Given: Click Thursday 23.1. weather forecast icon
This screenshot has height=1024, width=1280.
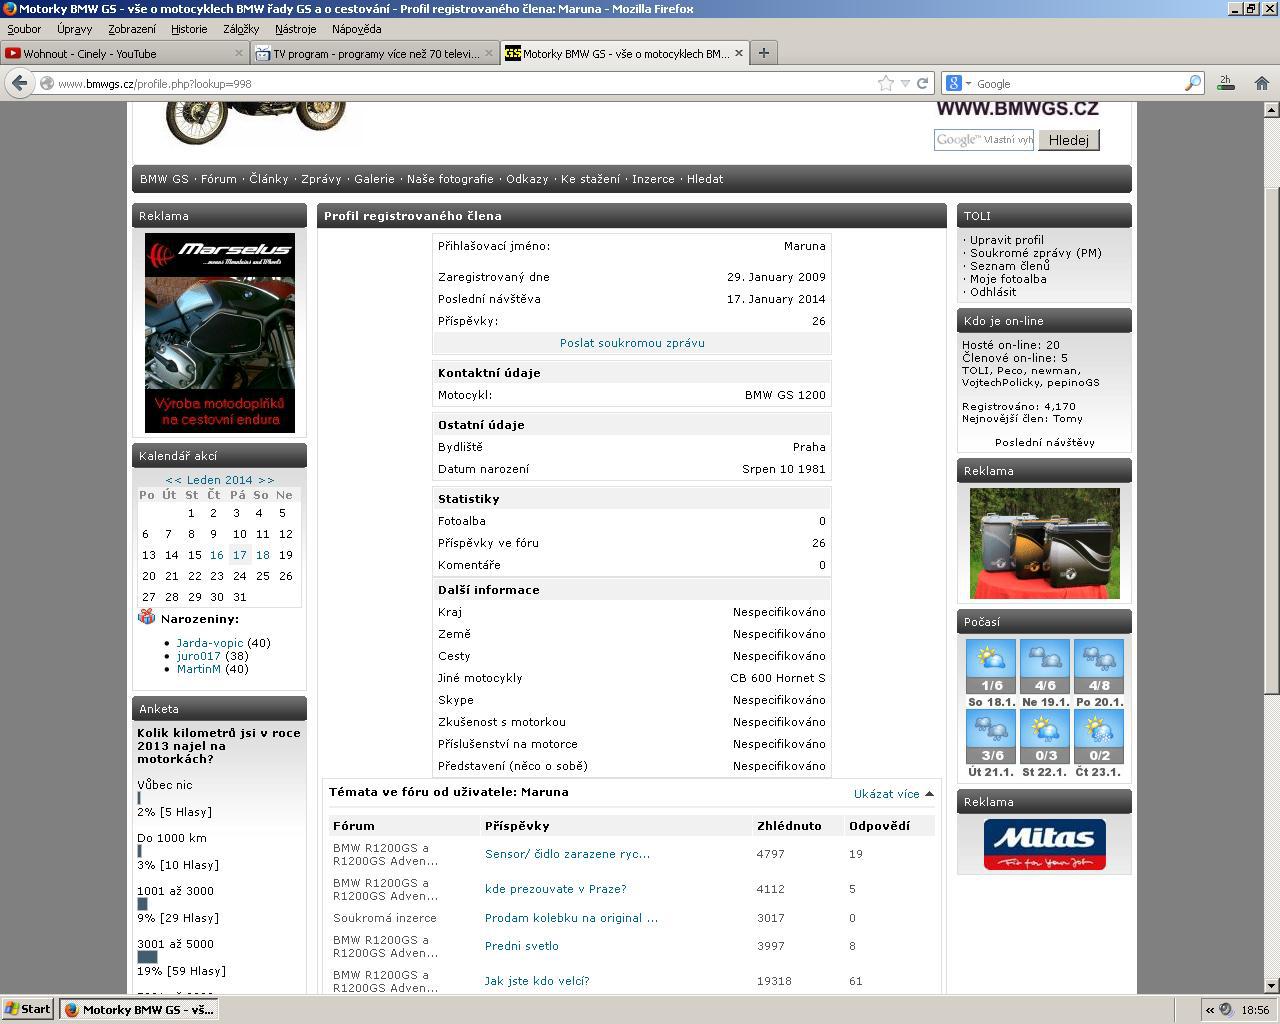Looking at the screenshot, I should pyautogui.click(x=1099, y=737).
